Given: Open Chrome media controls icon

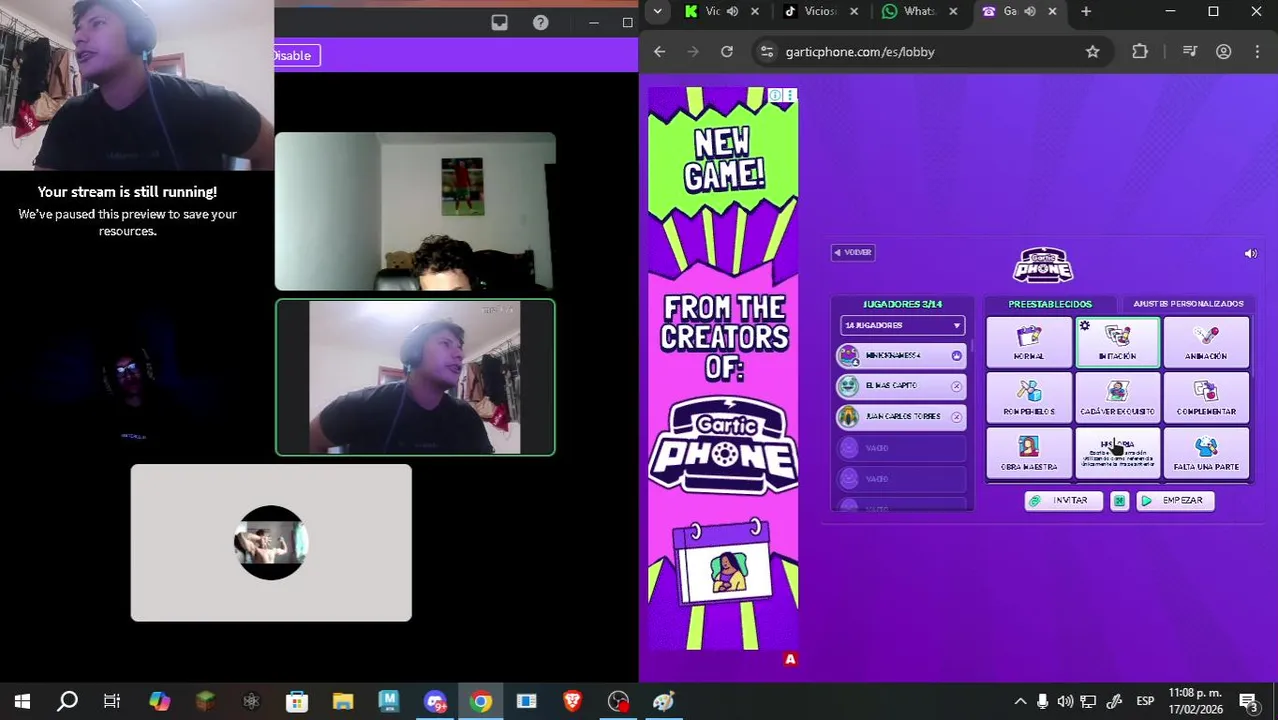Looking at the screenshot, I should click(x=1189, y=52).
